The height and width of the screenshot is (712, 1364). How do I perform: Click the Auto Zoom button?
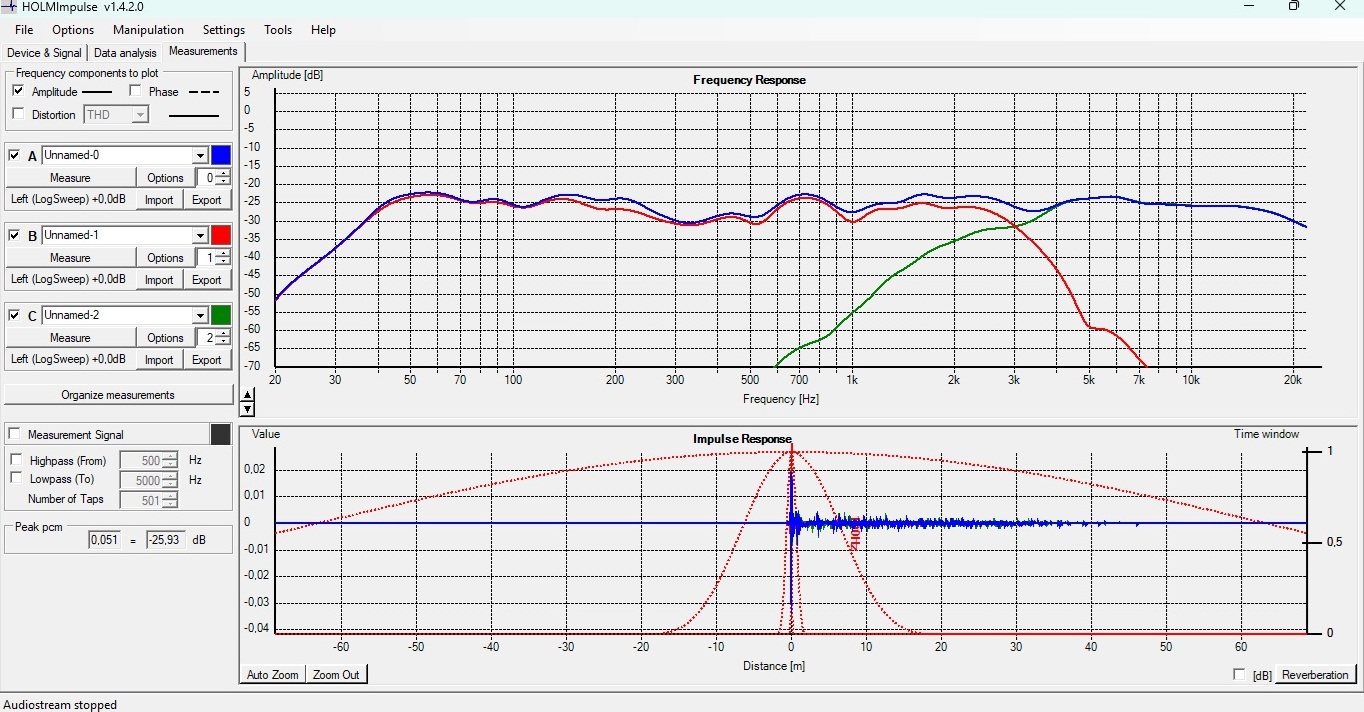[272, 675]
